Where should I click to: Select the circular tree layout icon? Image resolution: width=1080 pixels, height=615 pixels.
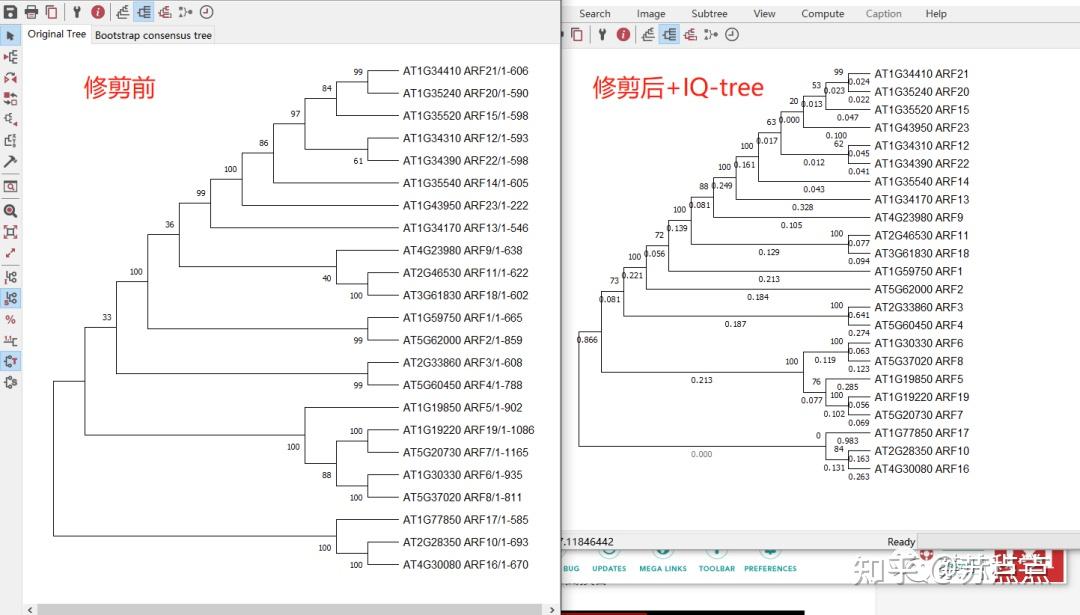(163, 11)
